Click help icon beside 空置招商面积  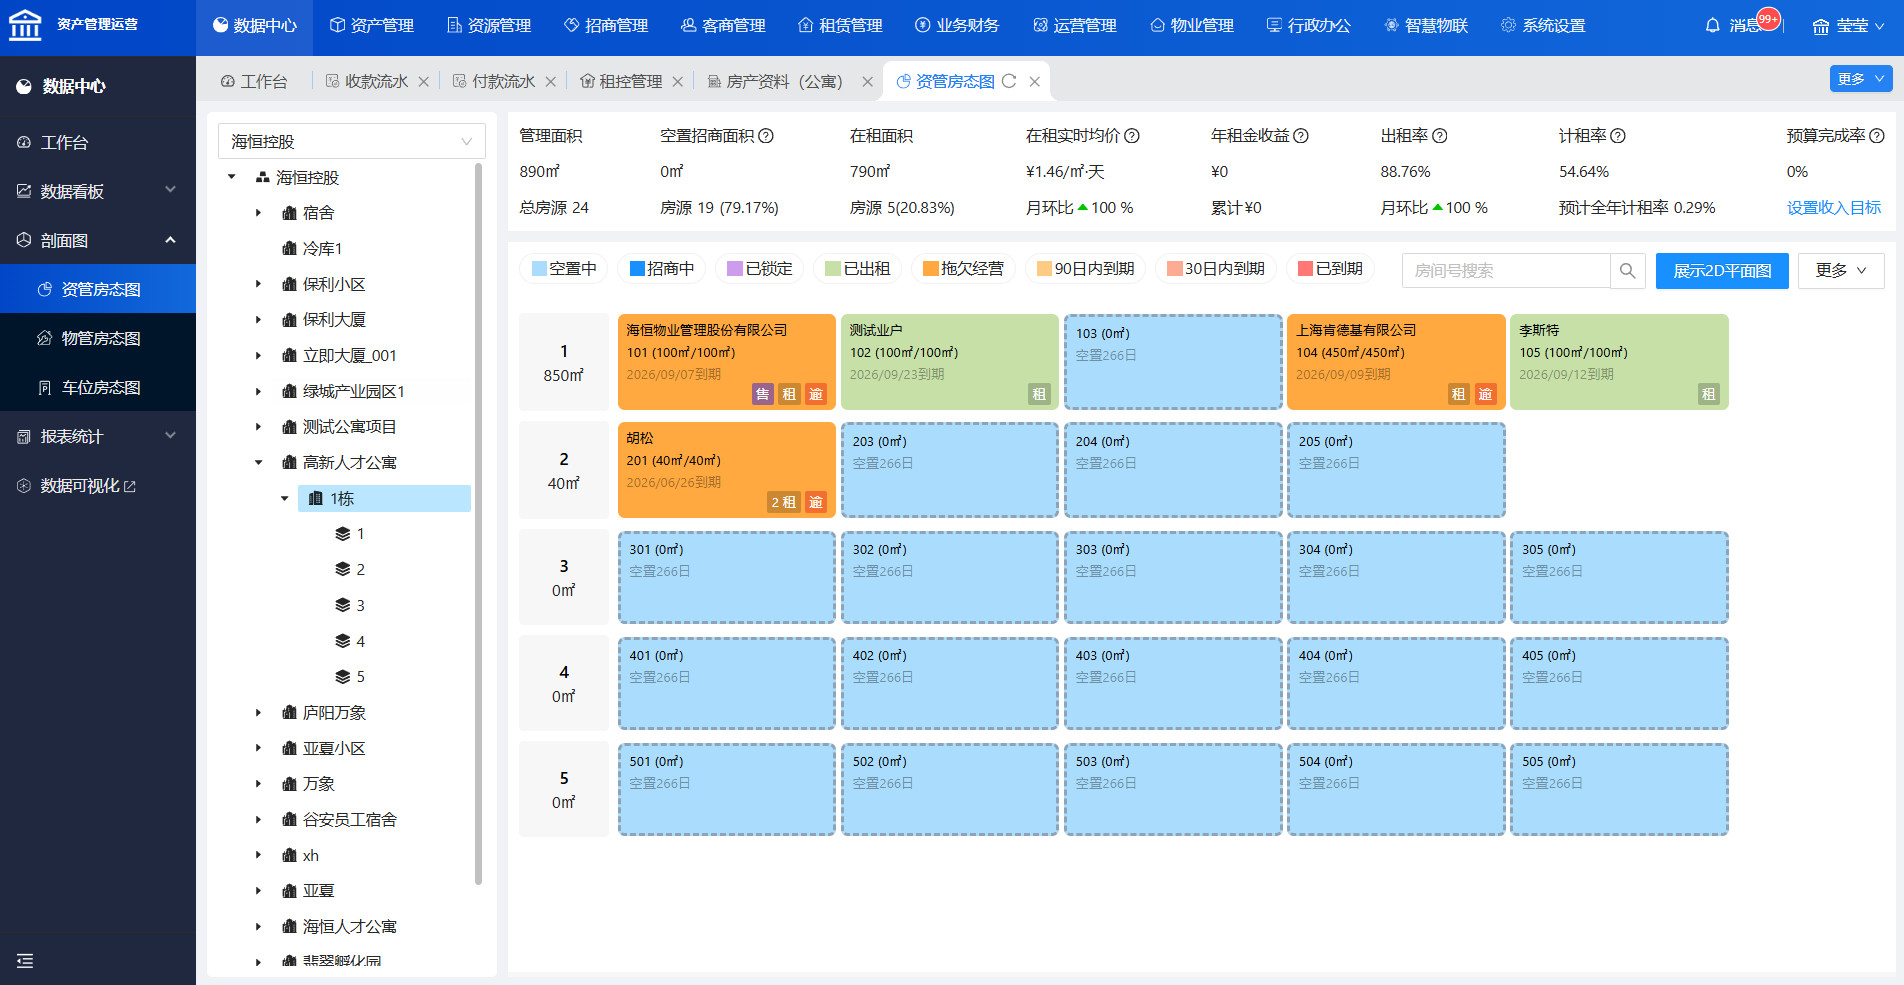pos(766,136)
